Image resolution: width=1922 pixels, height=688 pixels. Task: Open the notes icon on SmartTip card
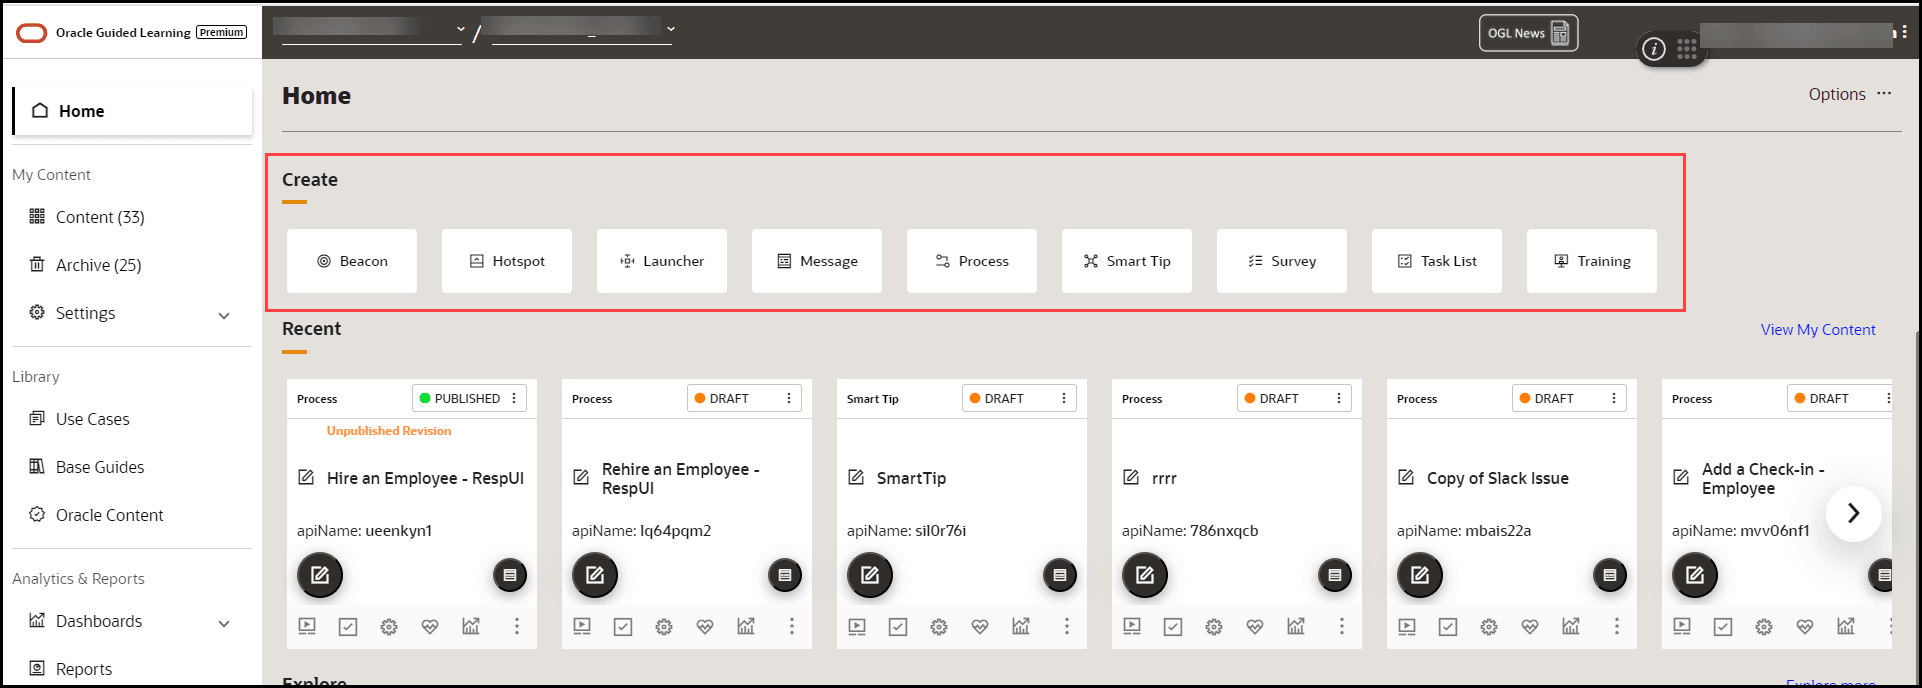(x=1060, y=575)
